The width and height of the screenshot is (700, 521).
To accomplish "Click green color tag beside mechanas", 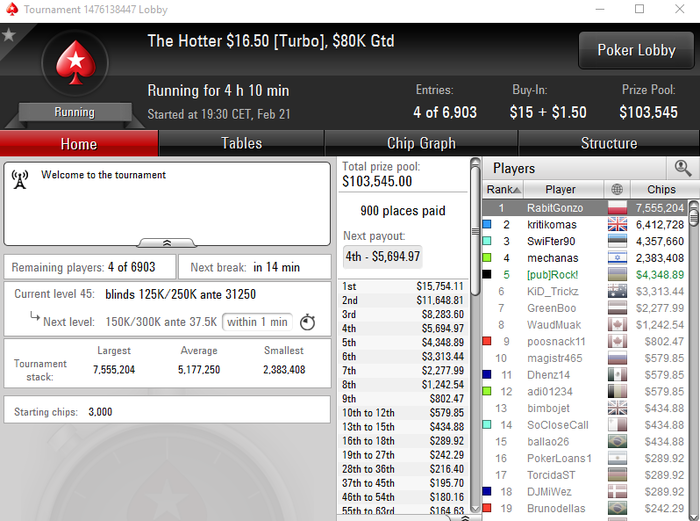I will [x=487, y=258].
